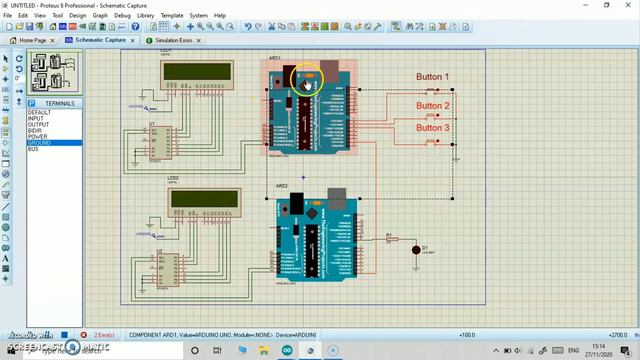Open the Design menu
Viewport: 640px width, 360px height.
coord(78,16)
